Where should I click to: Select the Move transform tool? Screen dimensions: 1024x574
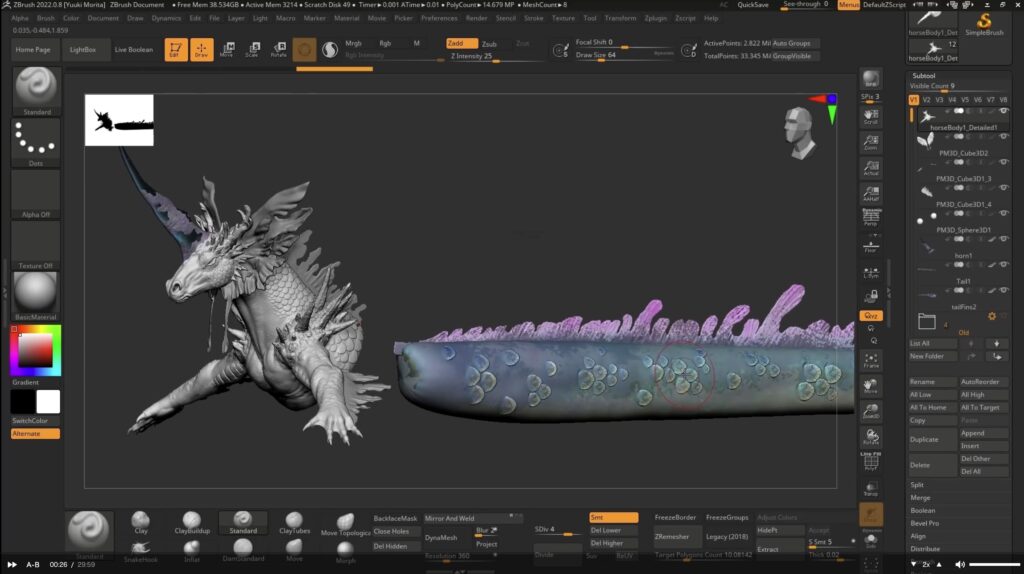pos(227,49)
